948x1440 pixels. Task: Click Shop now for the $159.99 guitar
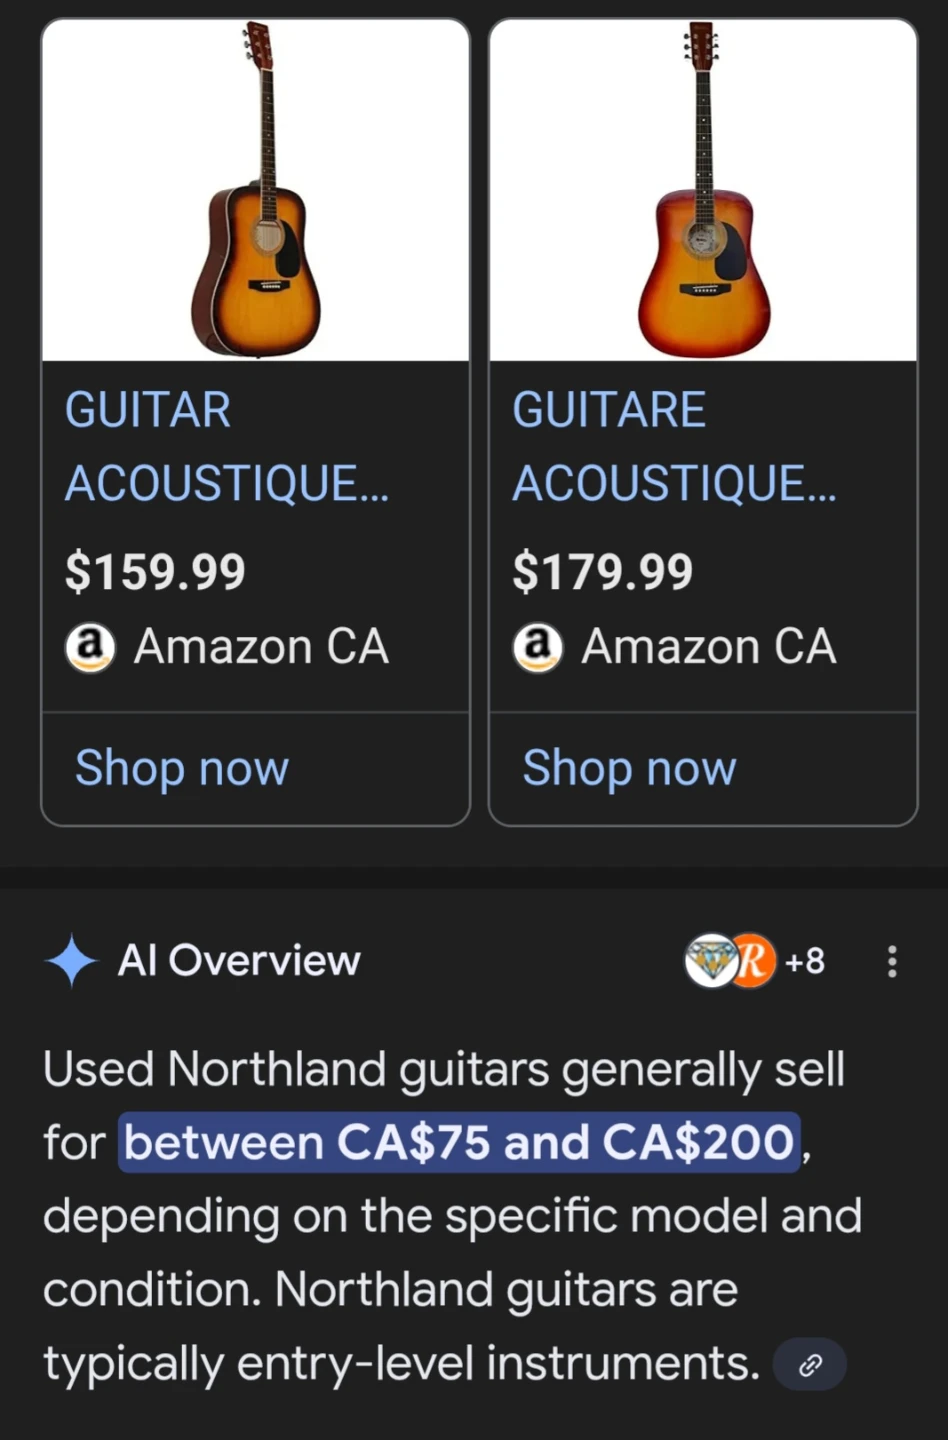pyautogui.click(x=182, y=768)
